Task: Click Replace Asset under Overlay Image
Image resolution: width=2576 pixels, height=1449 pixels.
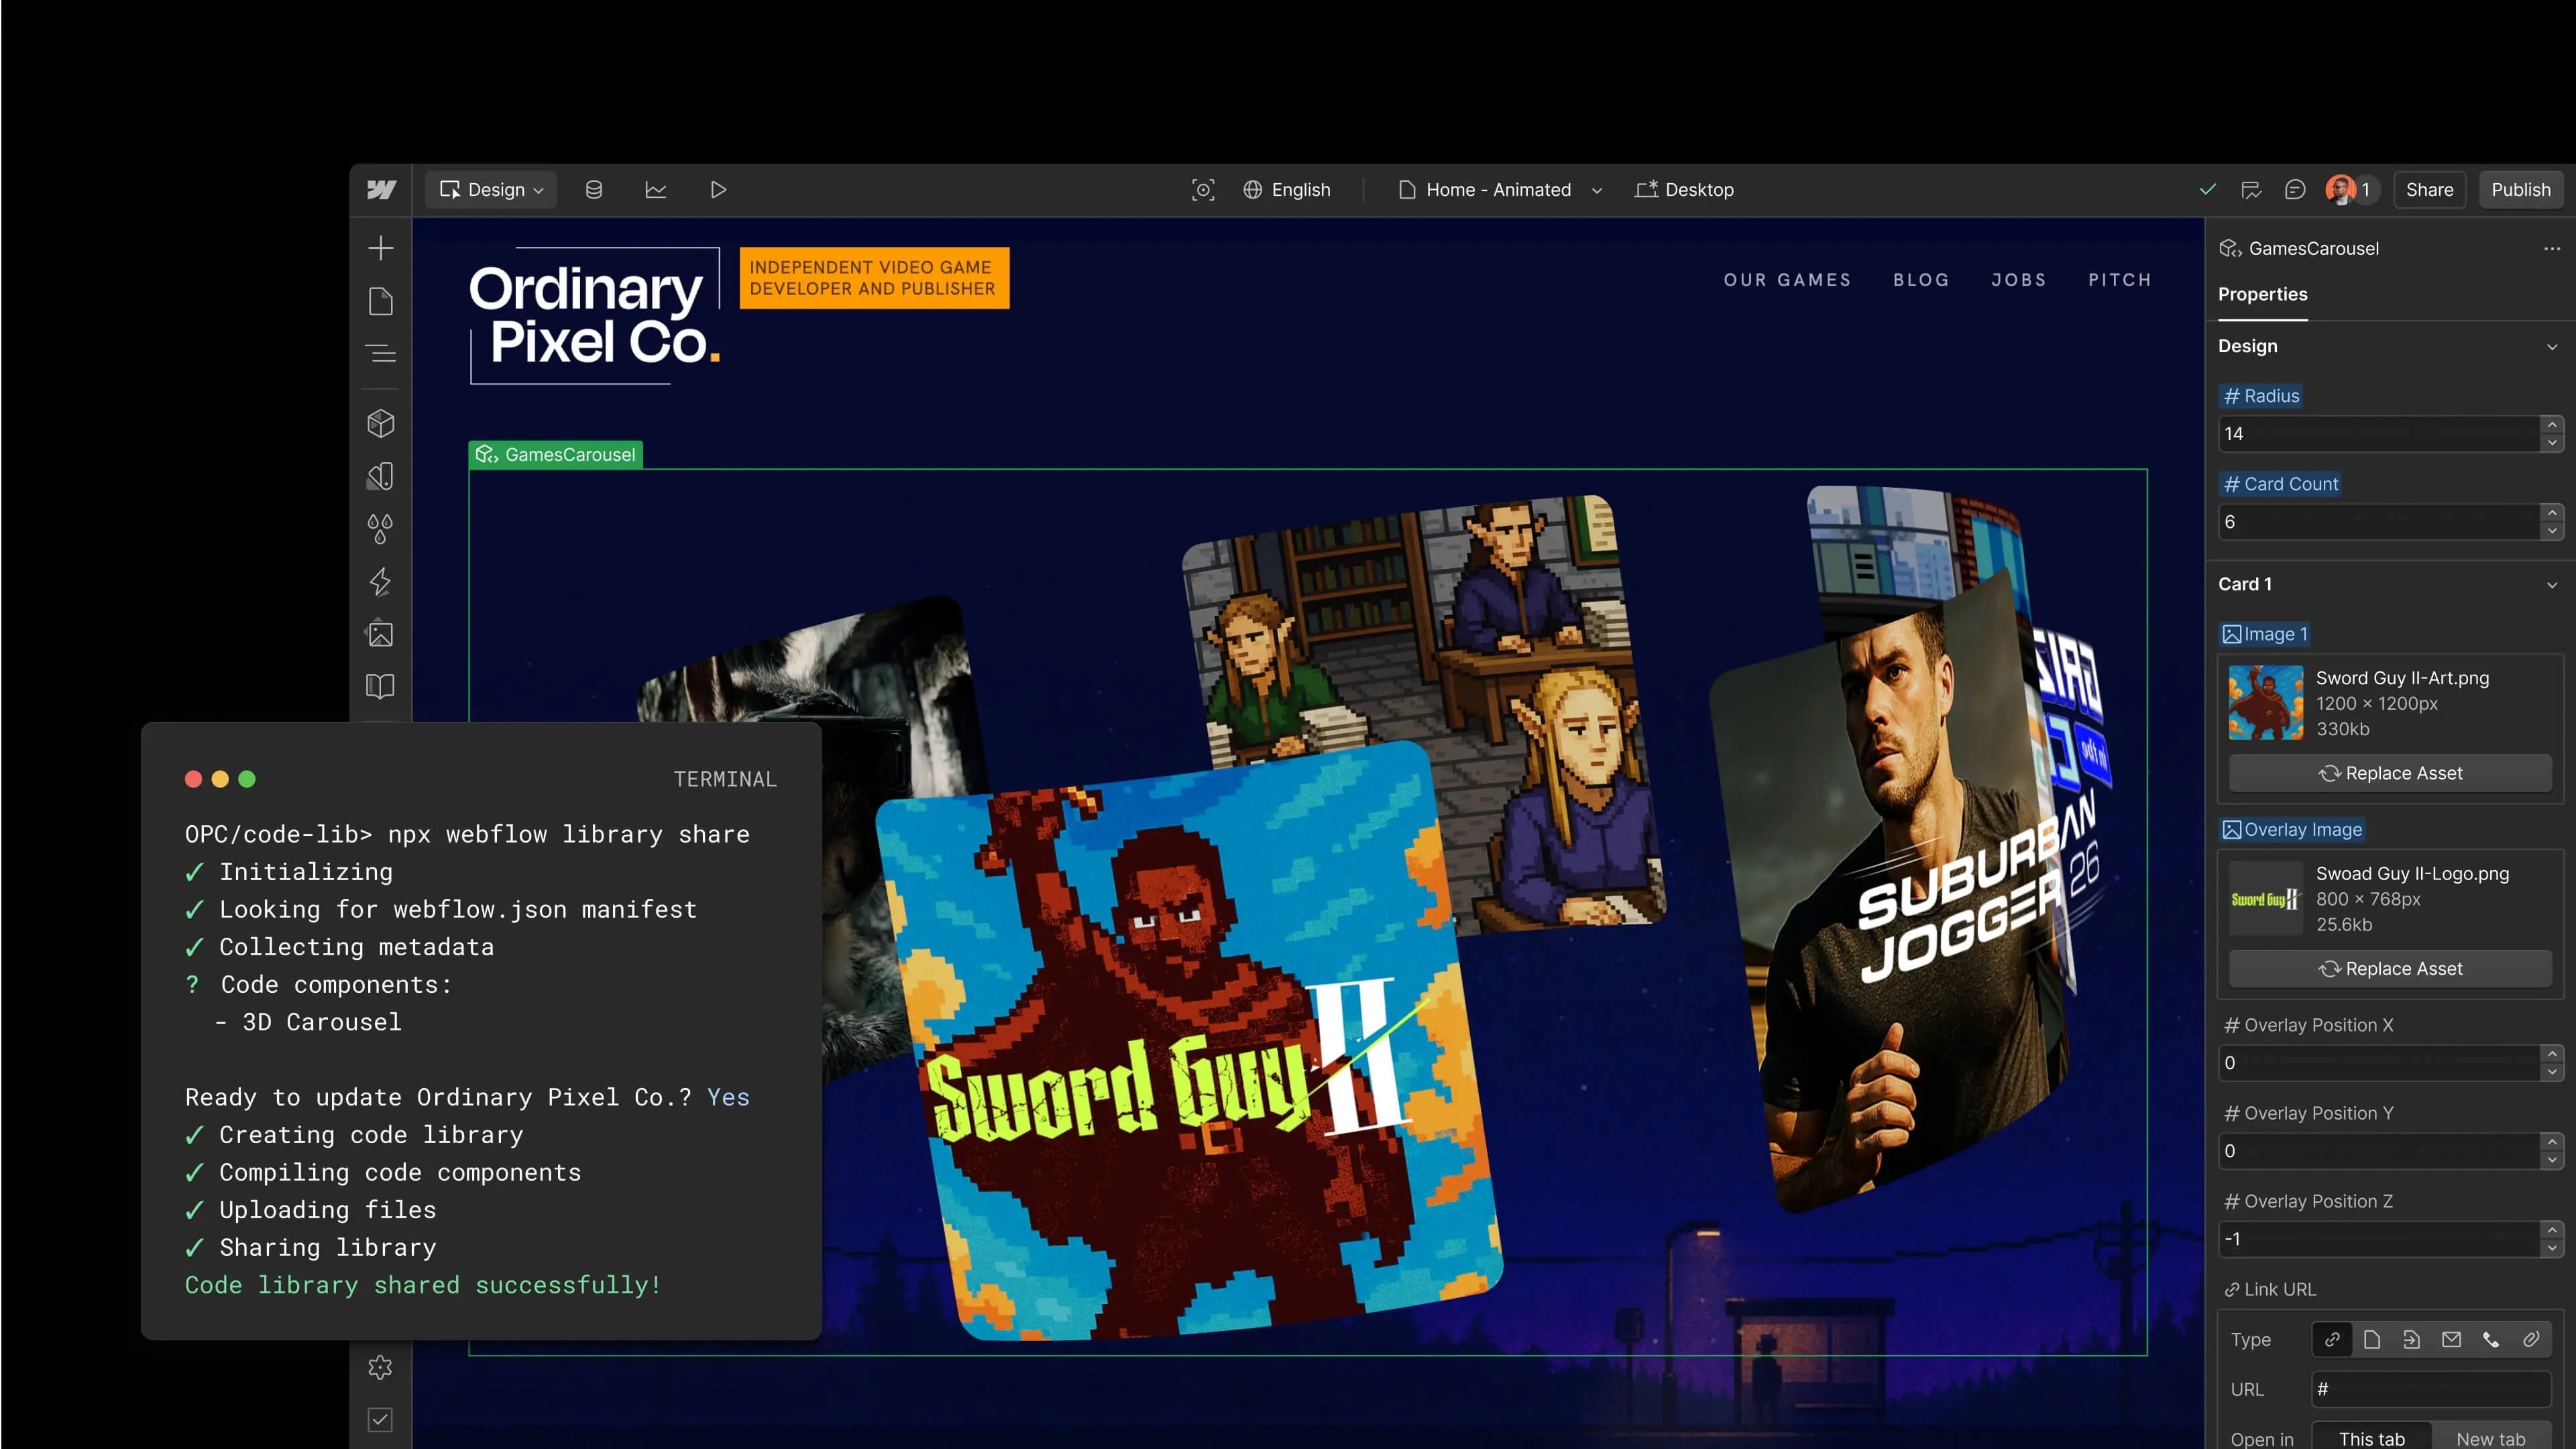Action: tap(2389, 968)
